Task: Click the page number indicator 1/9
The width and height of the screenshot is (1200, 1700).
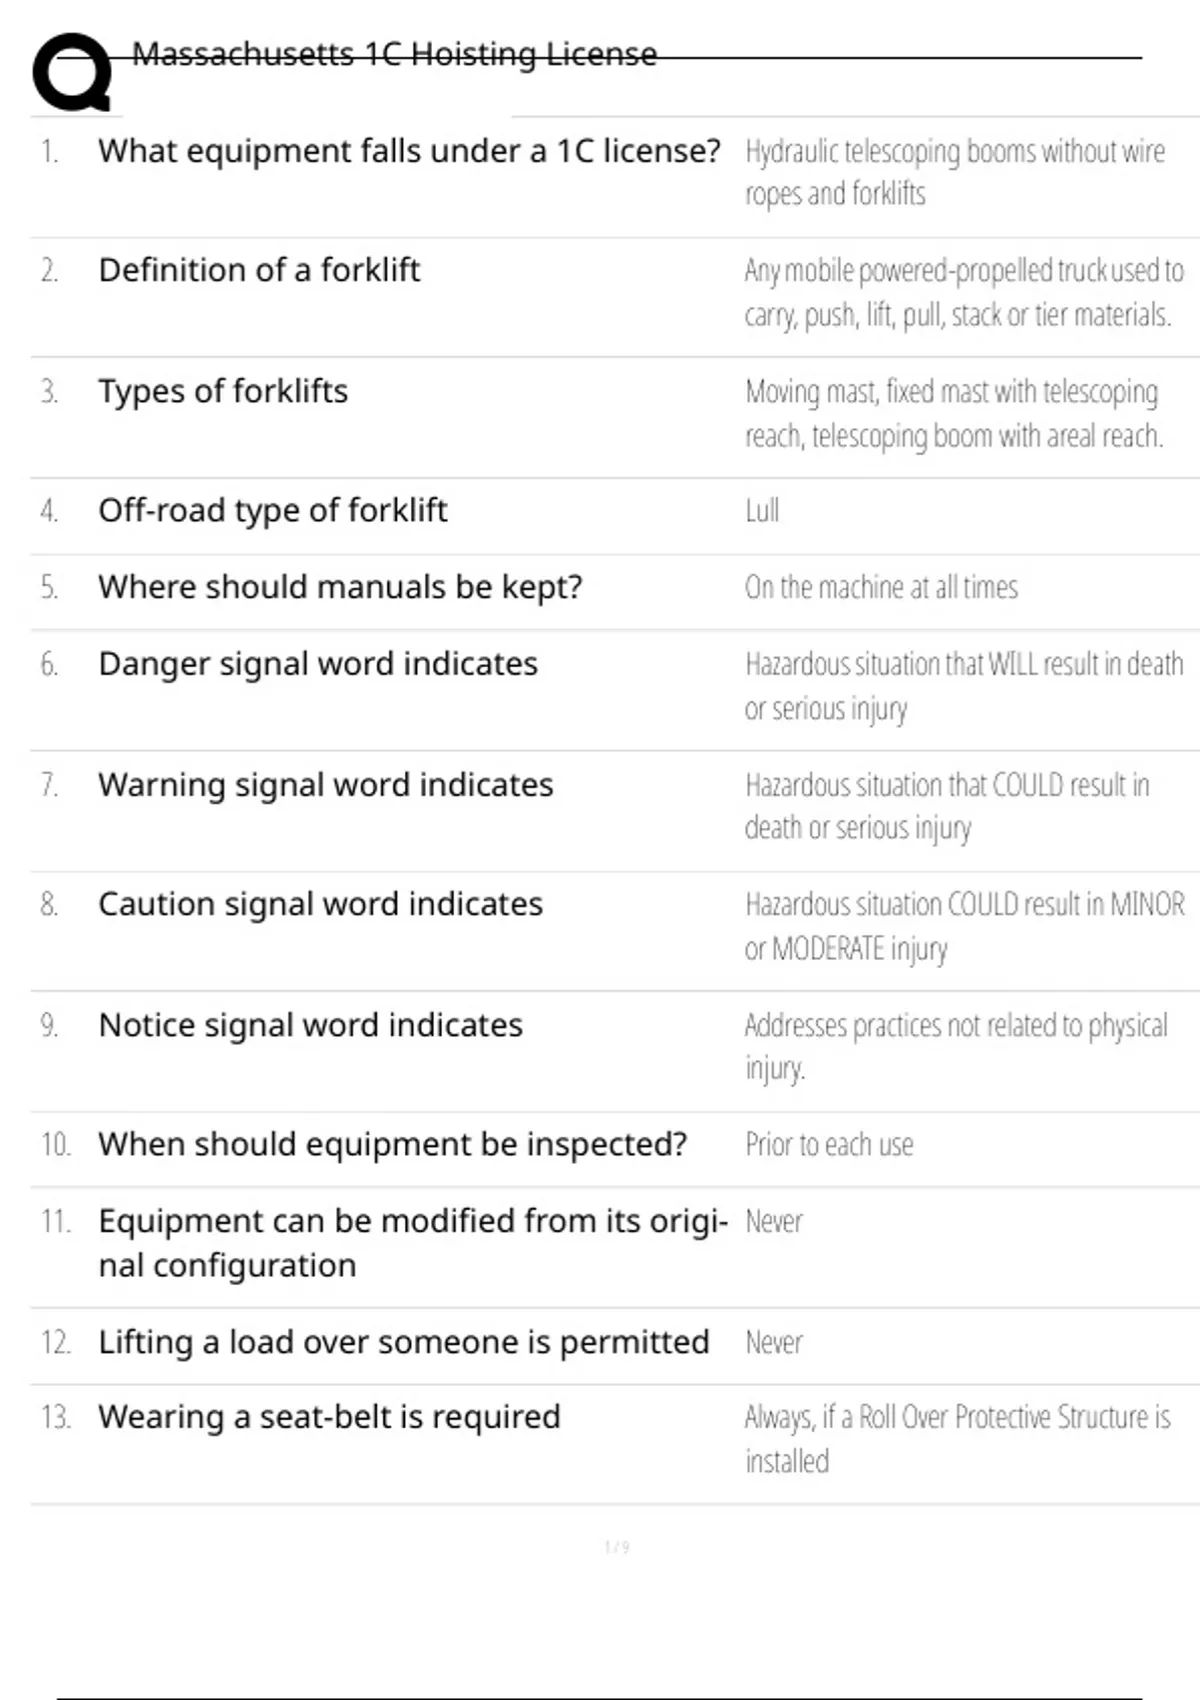Action: (x=617, y=1547)
